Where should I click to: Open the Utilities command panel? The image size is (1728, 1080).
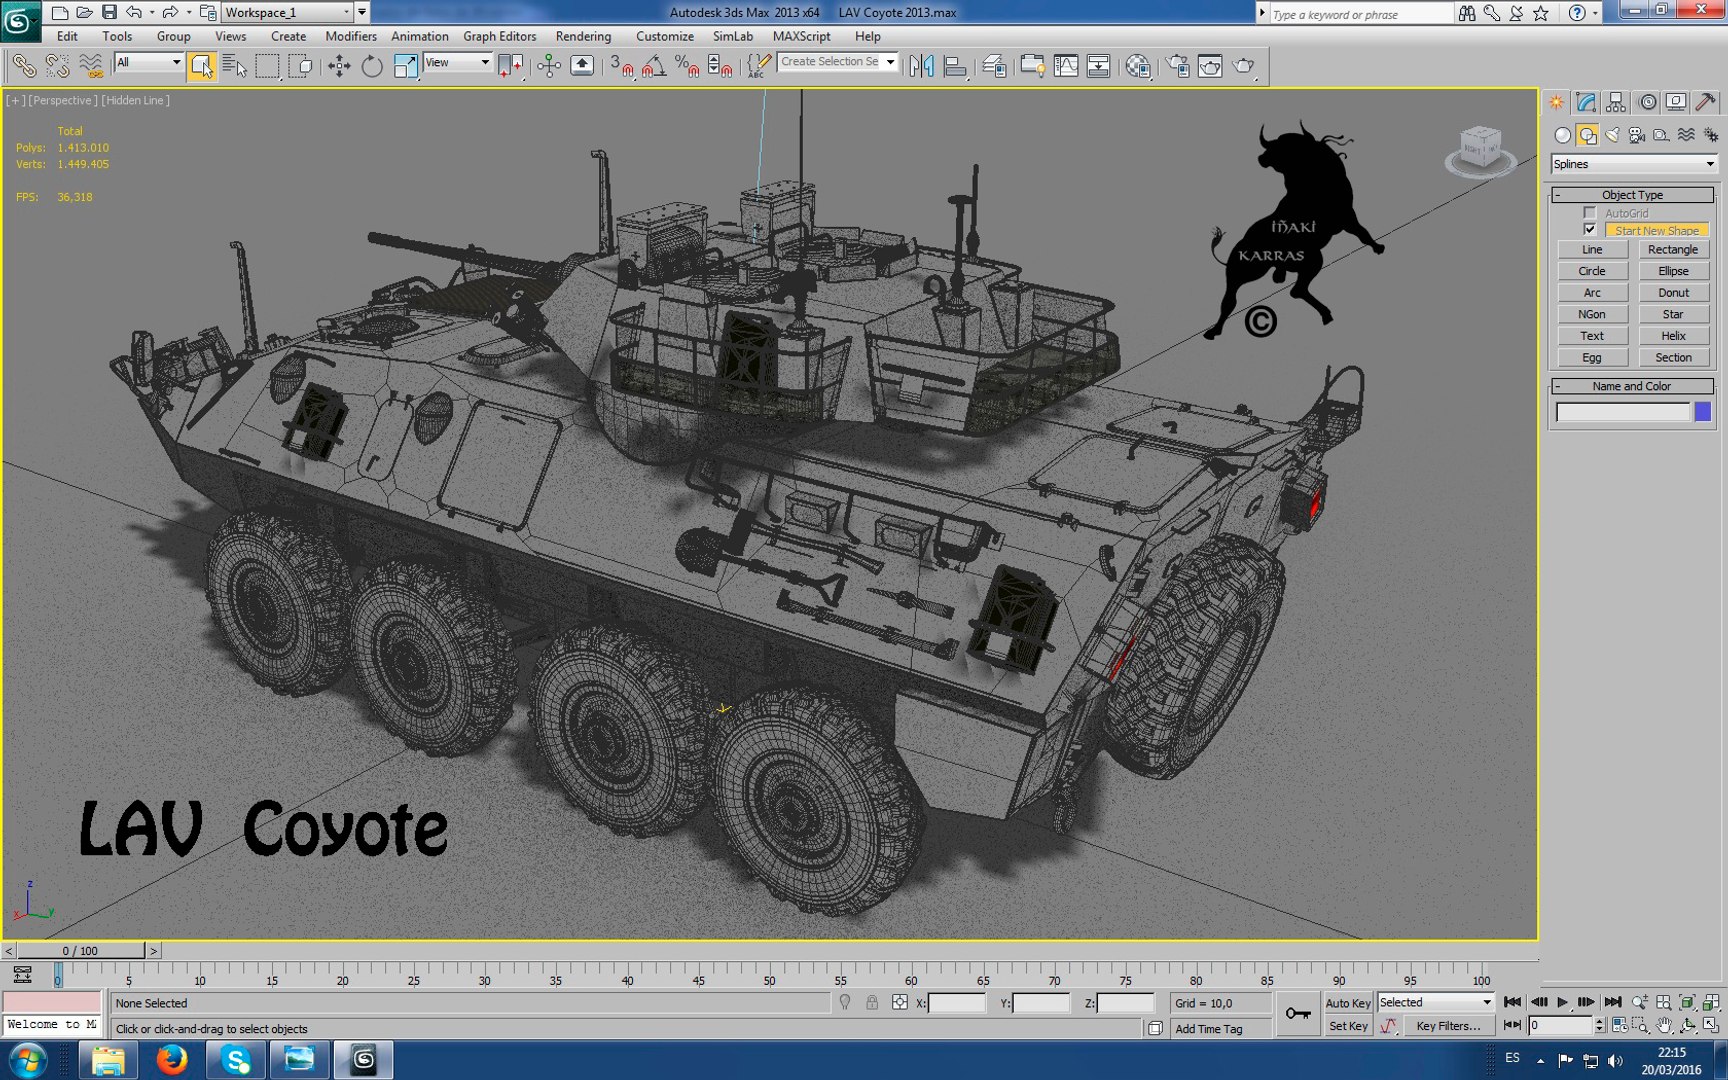[1706, 102]
